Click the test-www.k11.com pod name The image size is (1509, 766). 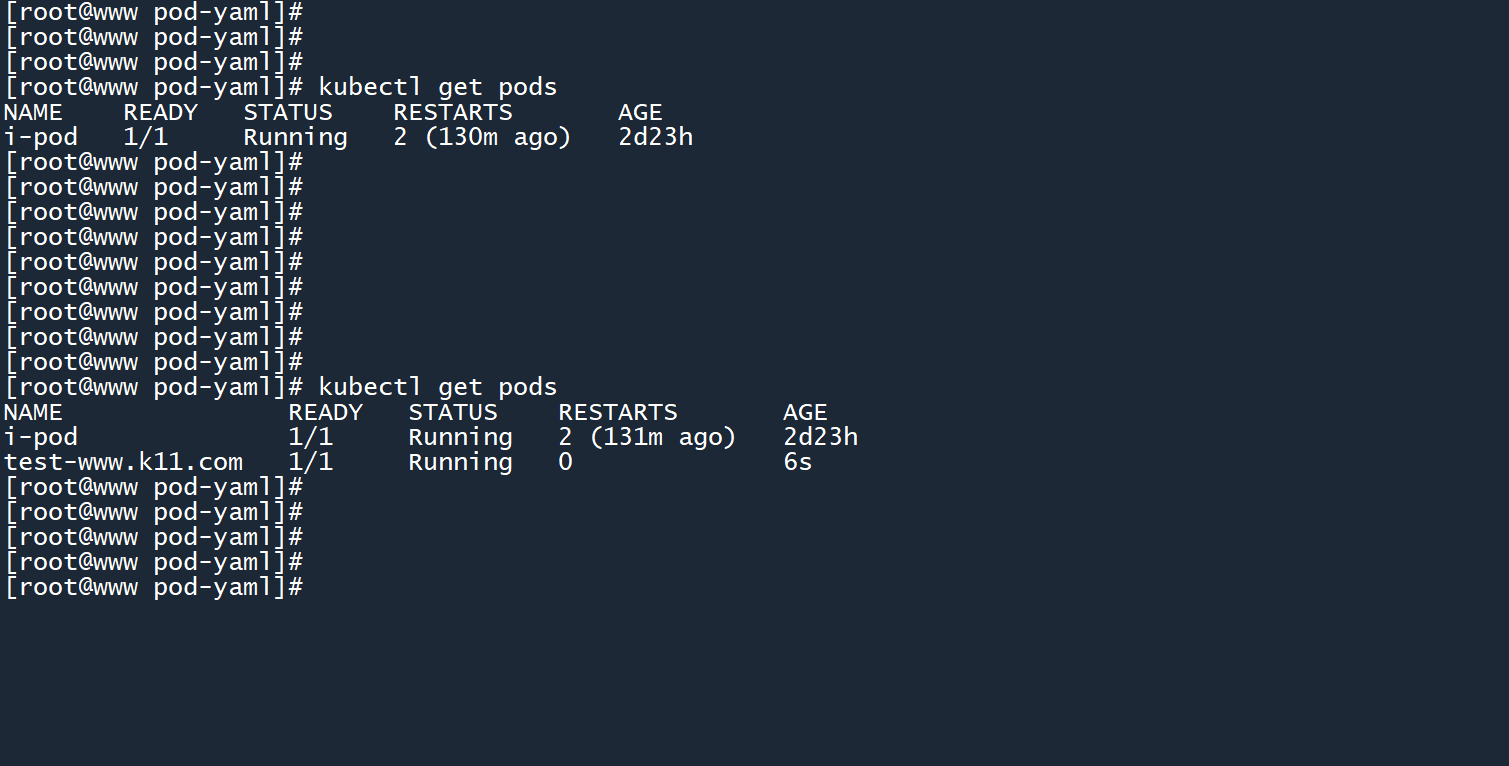123,462
